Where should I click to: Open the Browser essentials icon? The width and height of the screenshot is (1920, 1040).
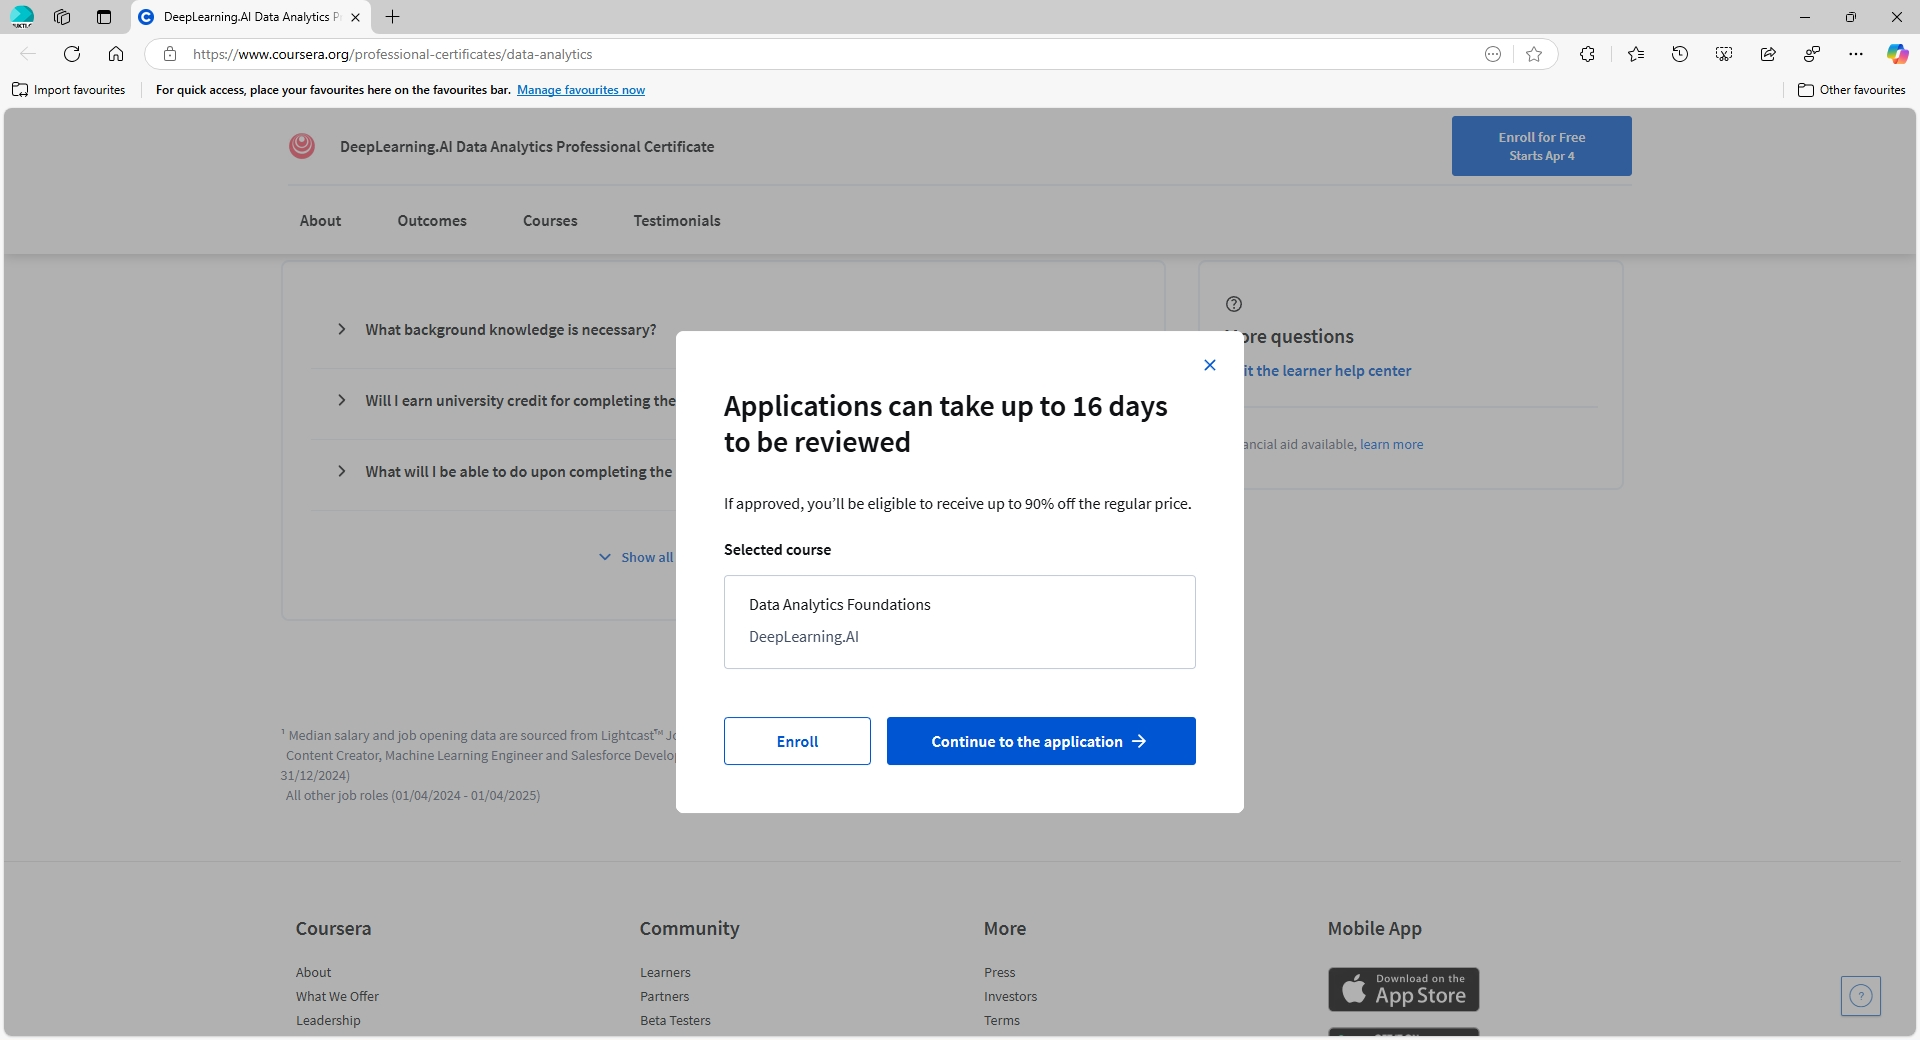1810,54
